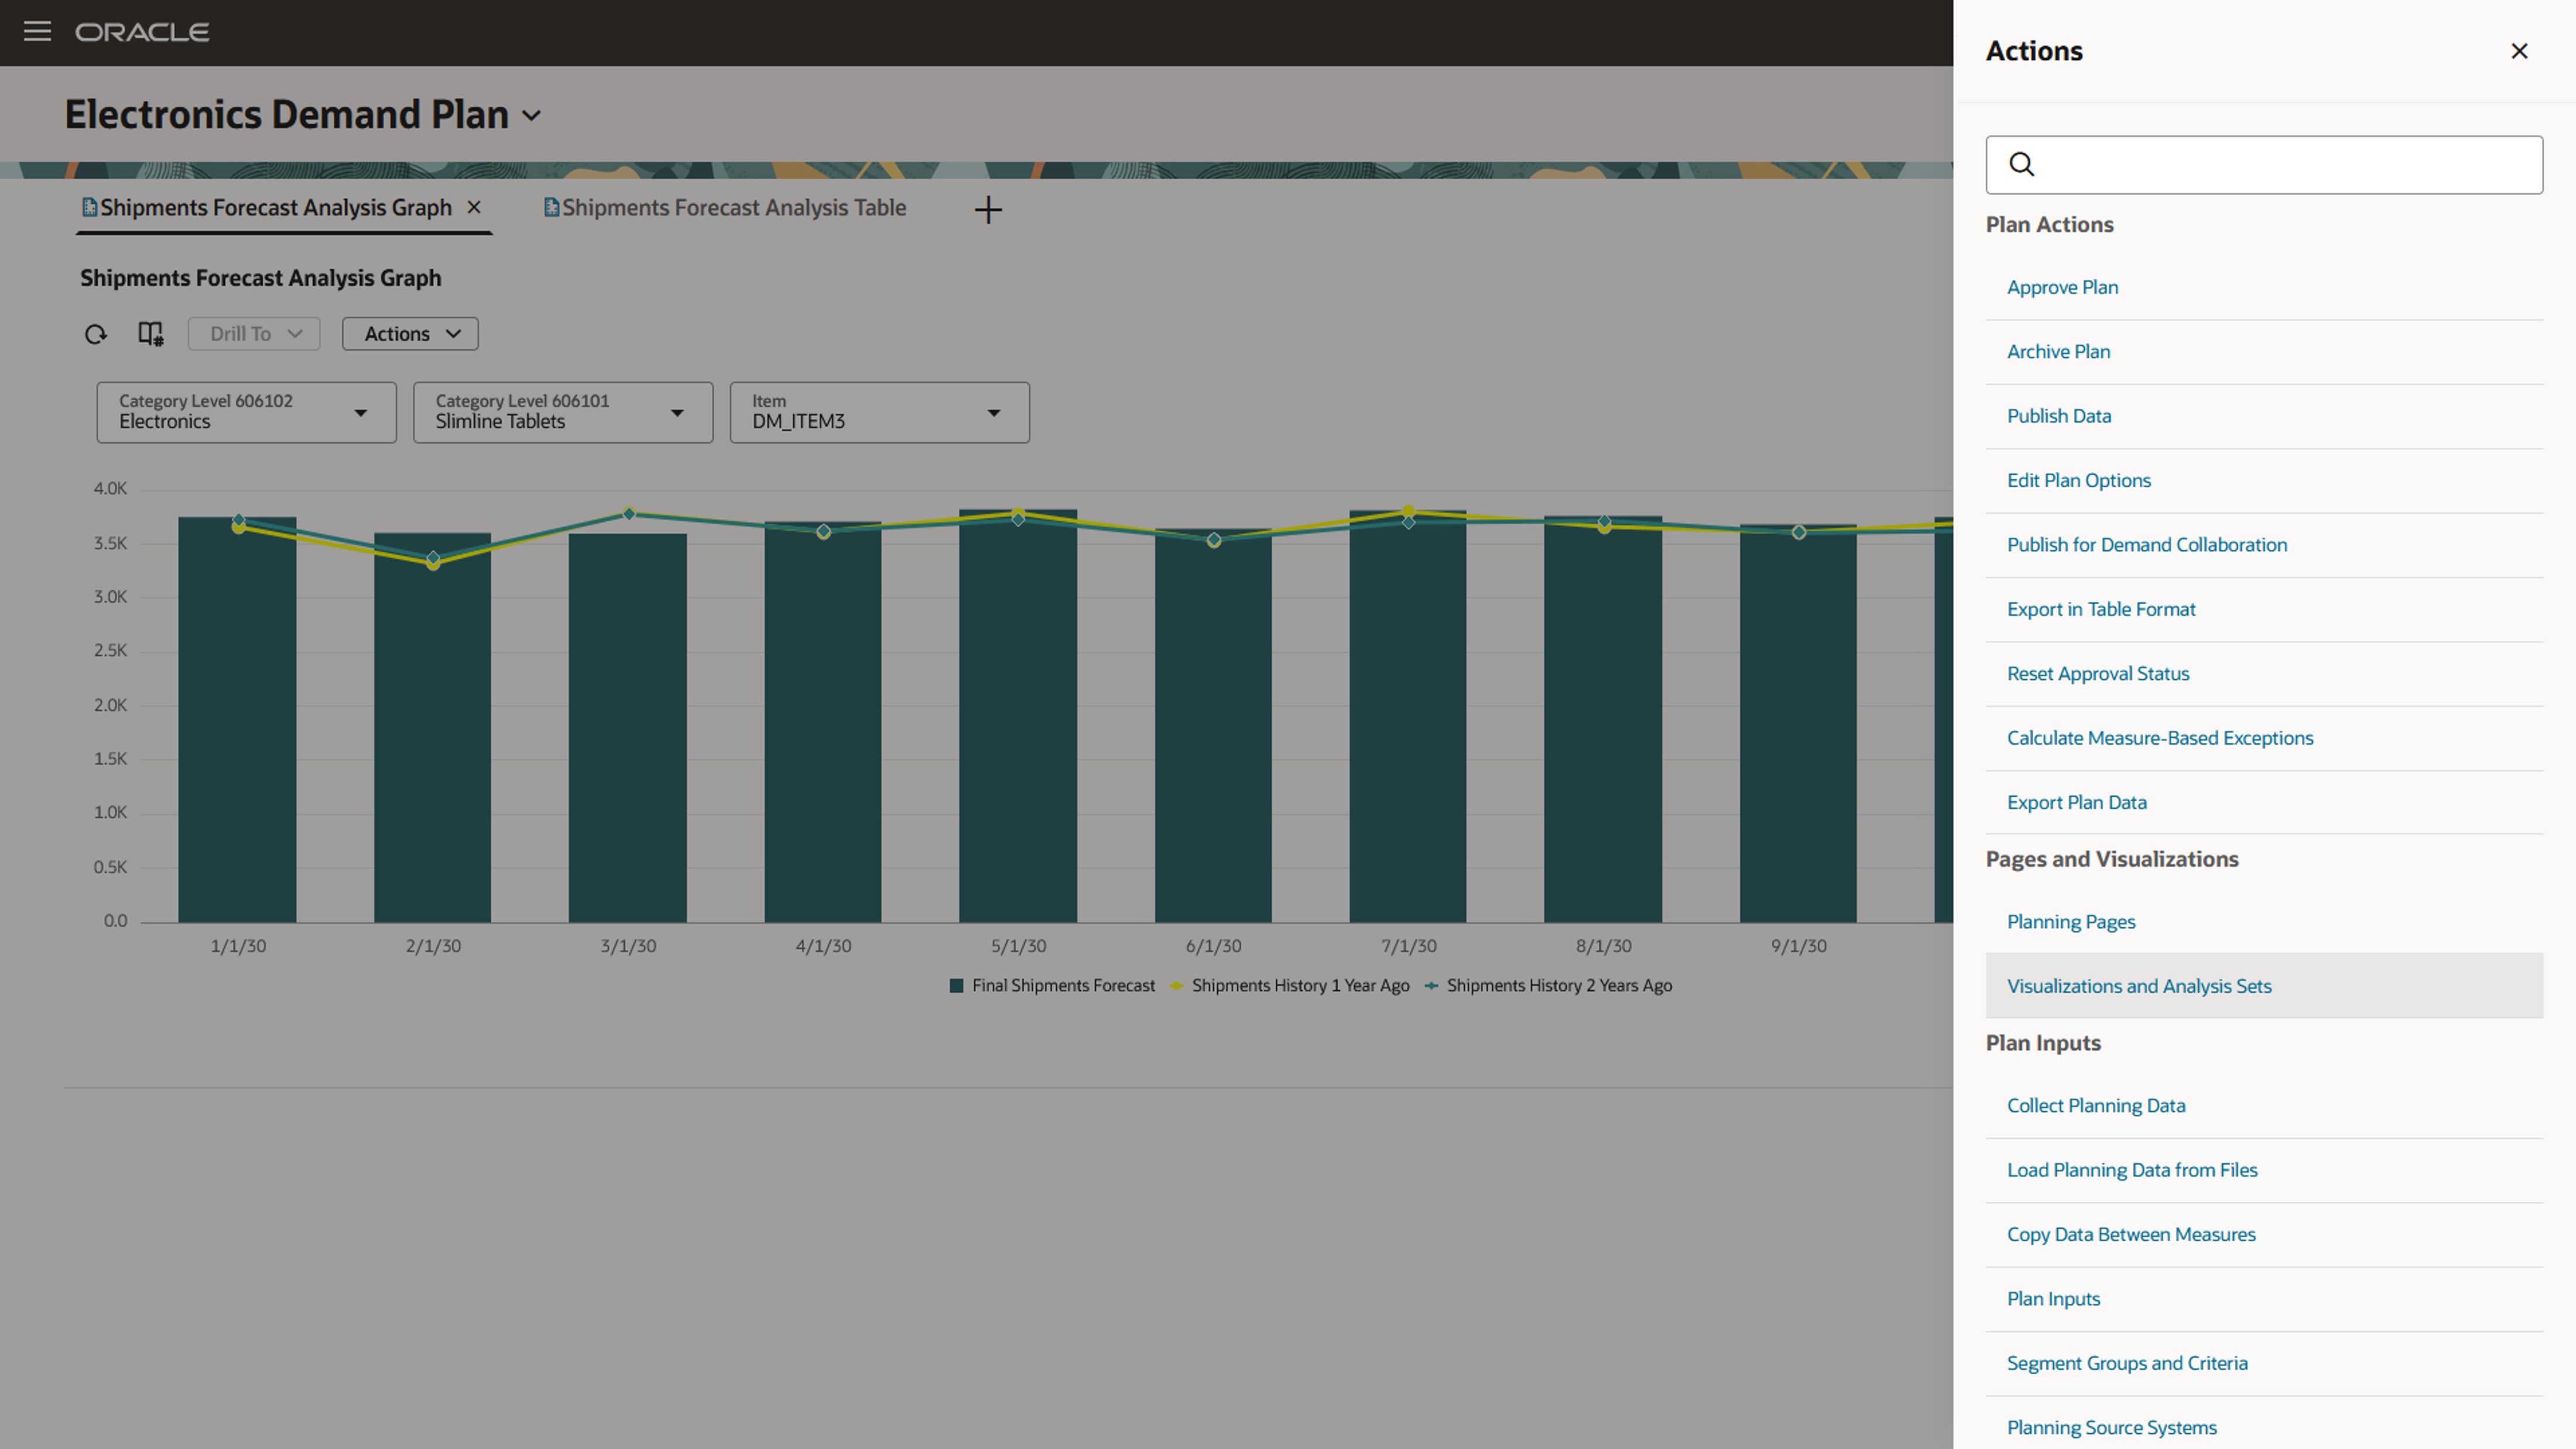Close the Actions panel
Viewport: 2576px width, 1449px height.
2519,51
